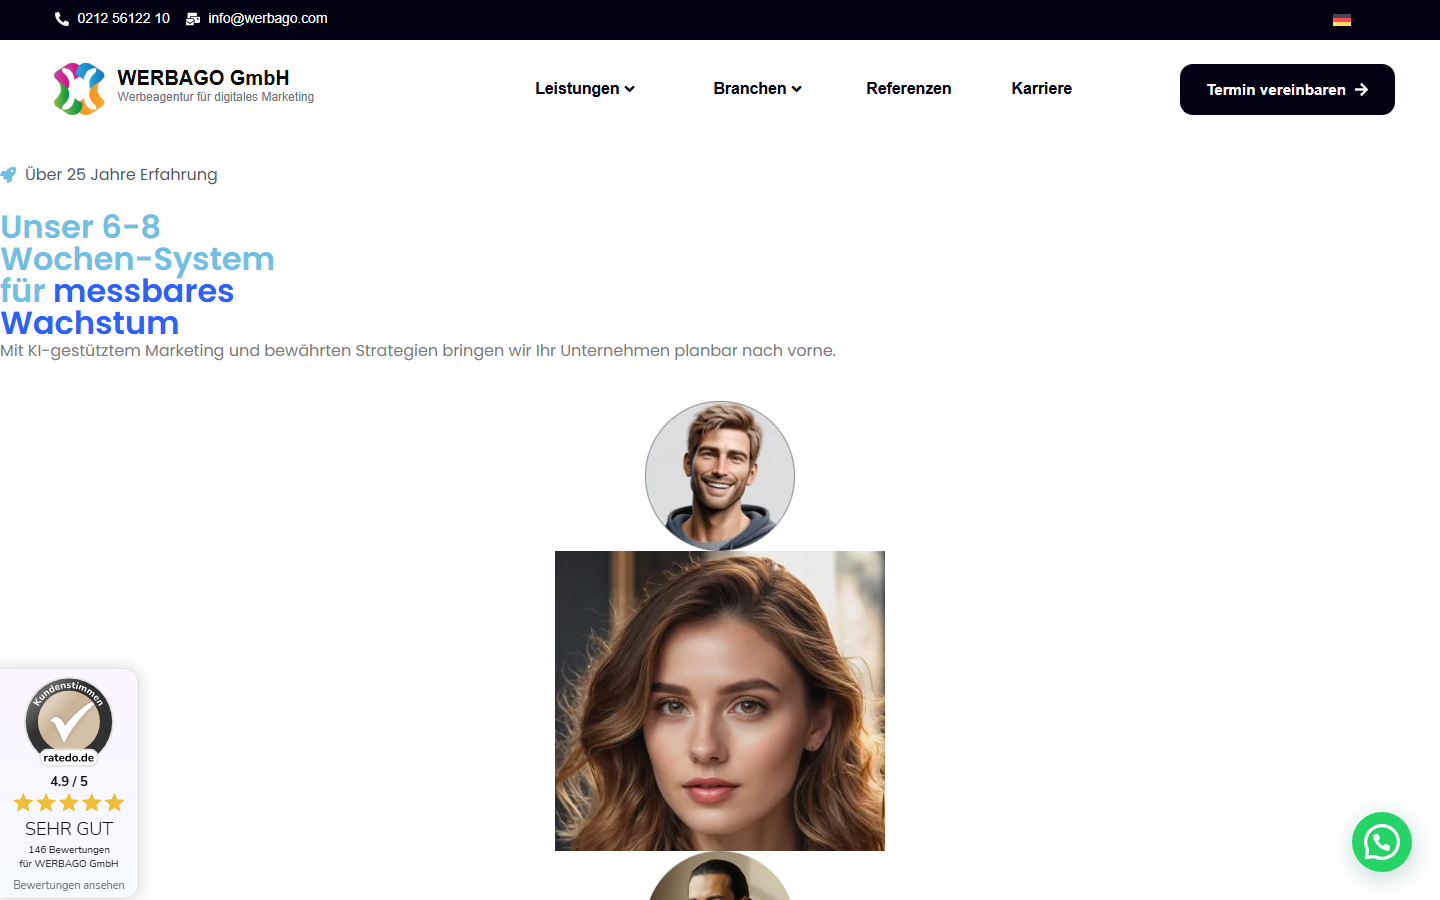The width and height of the screenshot is (1440, 900).
Task: Select 'Über 25 Jahre Erfahrung' text
Action: pos(121,174)
